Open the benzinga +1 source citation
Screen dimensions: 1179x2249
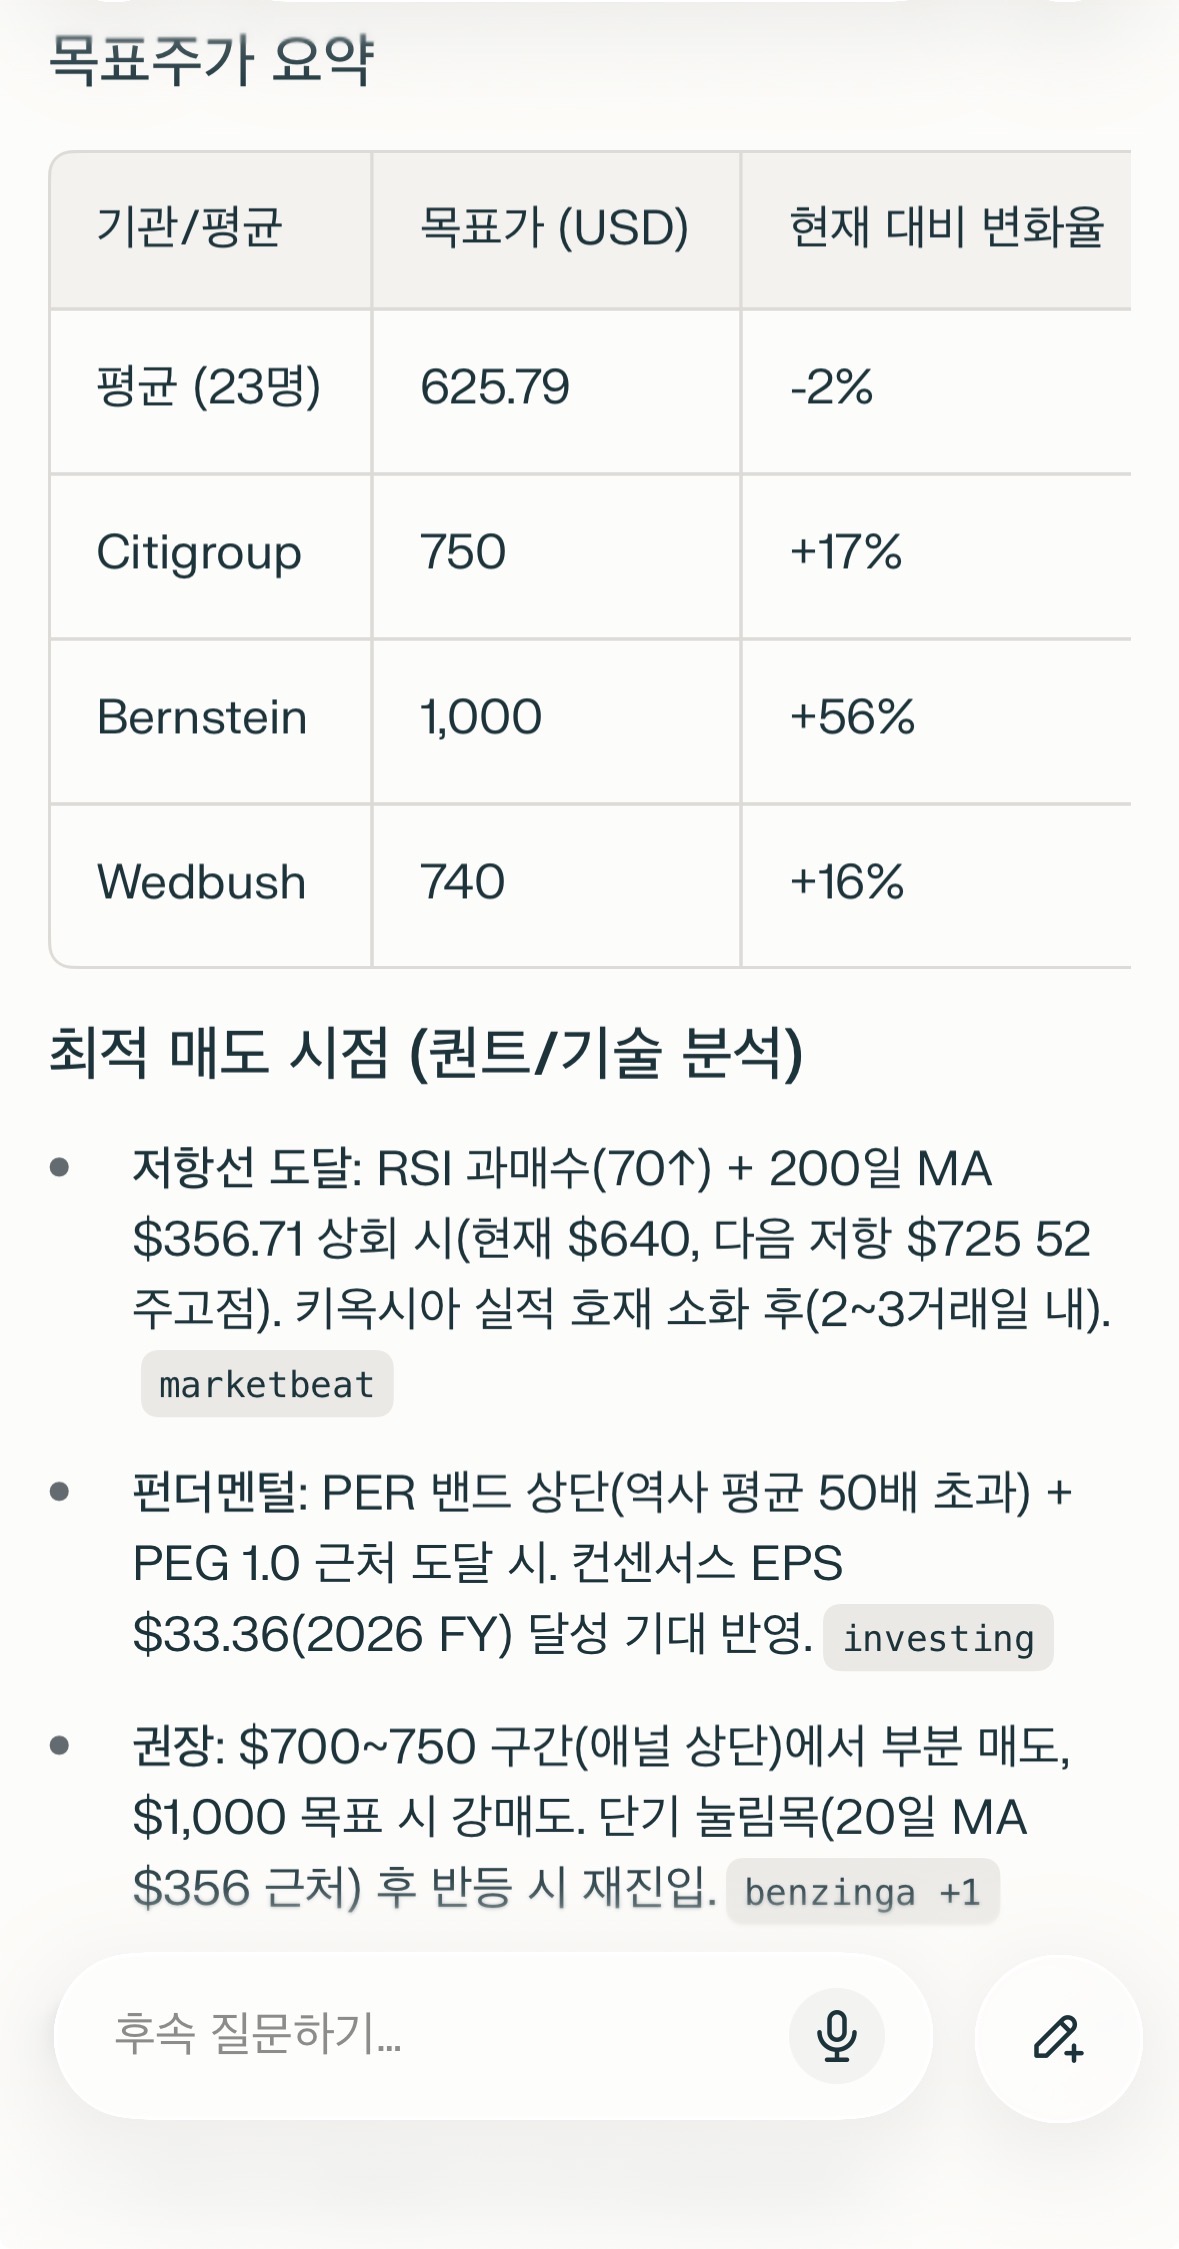coord(862,1892)
